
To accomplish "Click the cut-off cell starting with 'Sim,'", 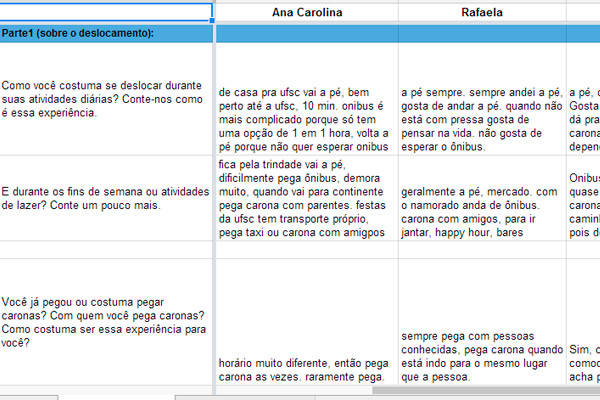I will coord(584,362).
